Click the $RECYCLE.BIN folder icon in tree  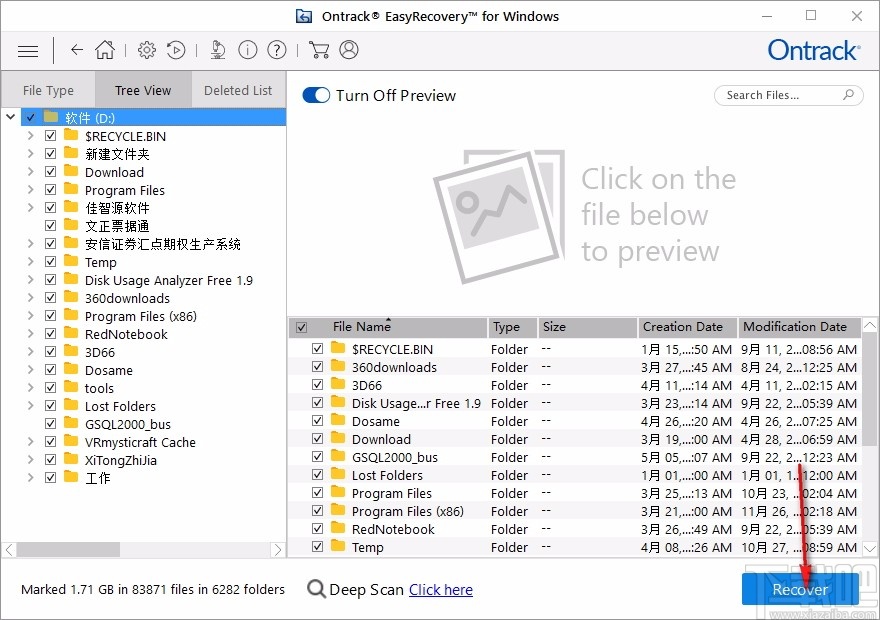coord(71,135)
